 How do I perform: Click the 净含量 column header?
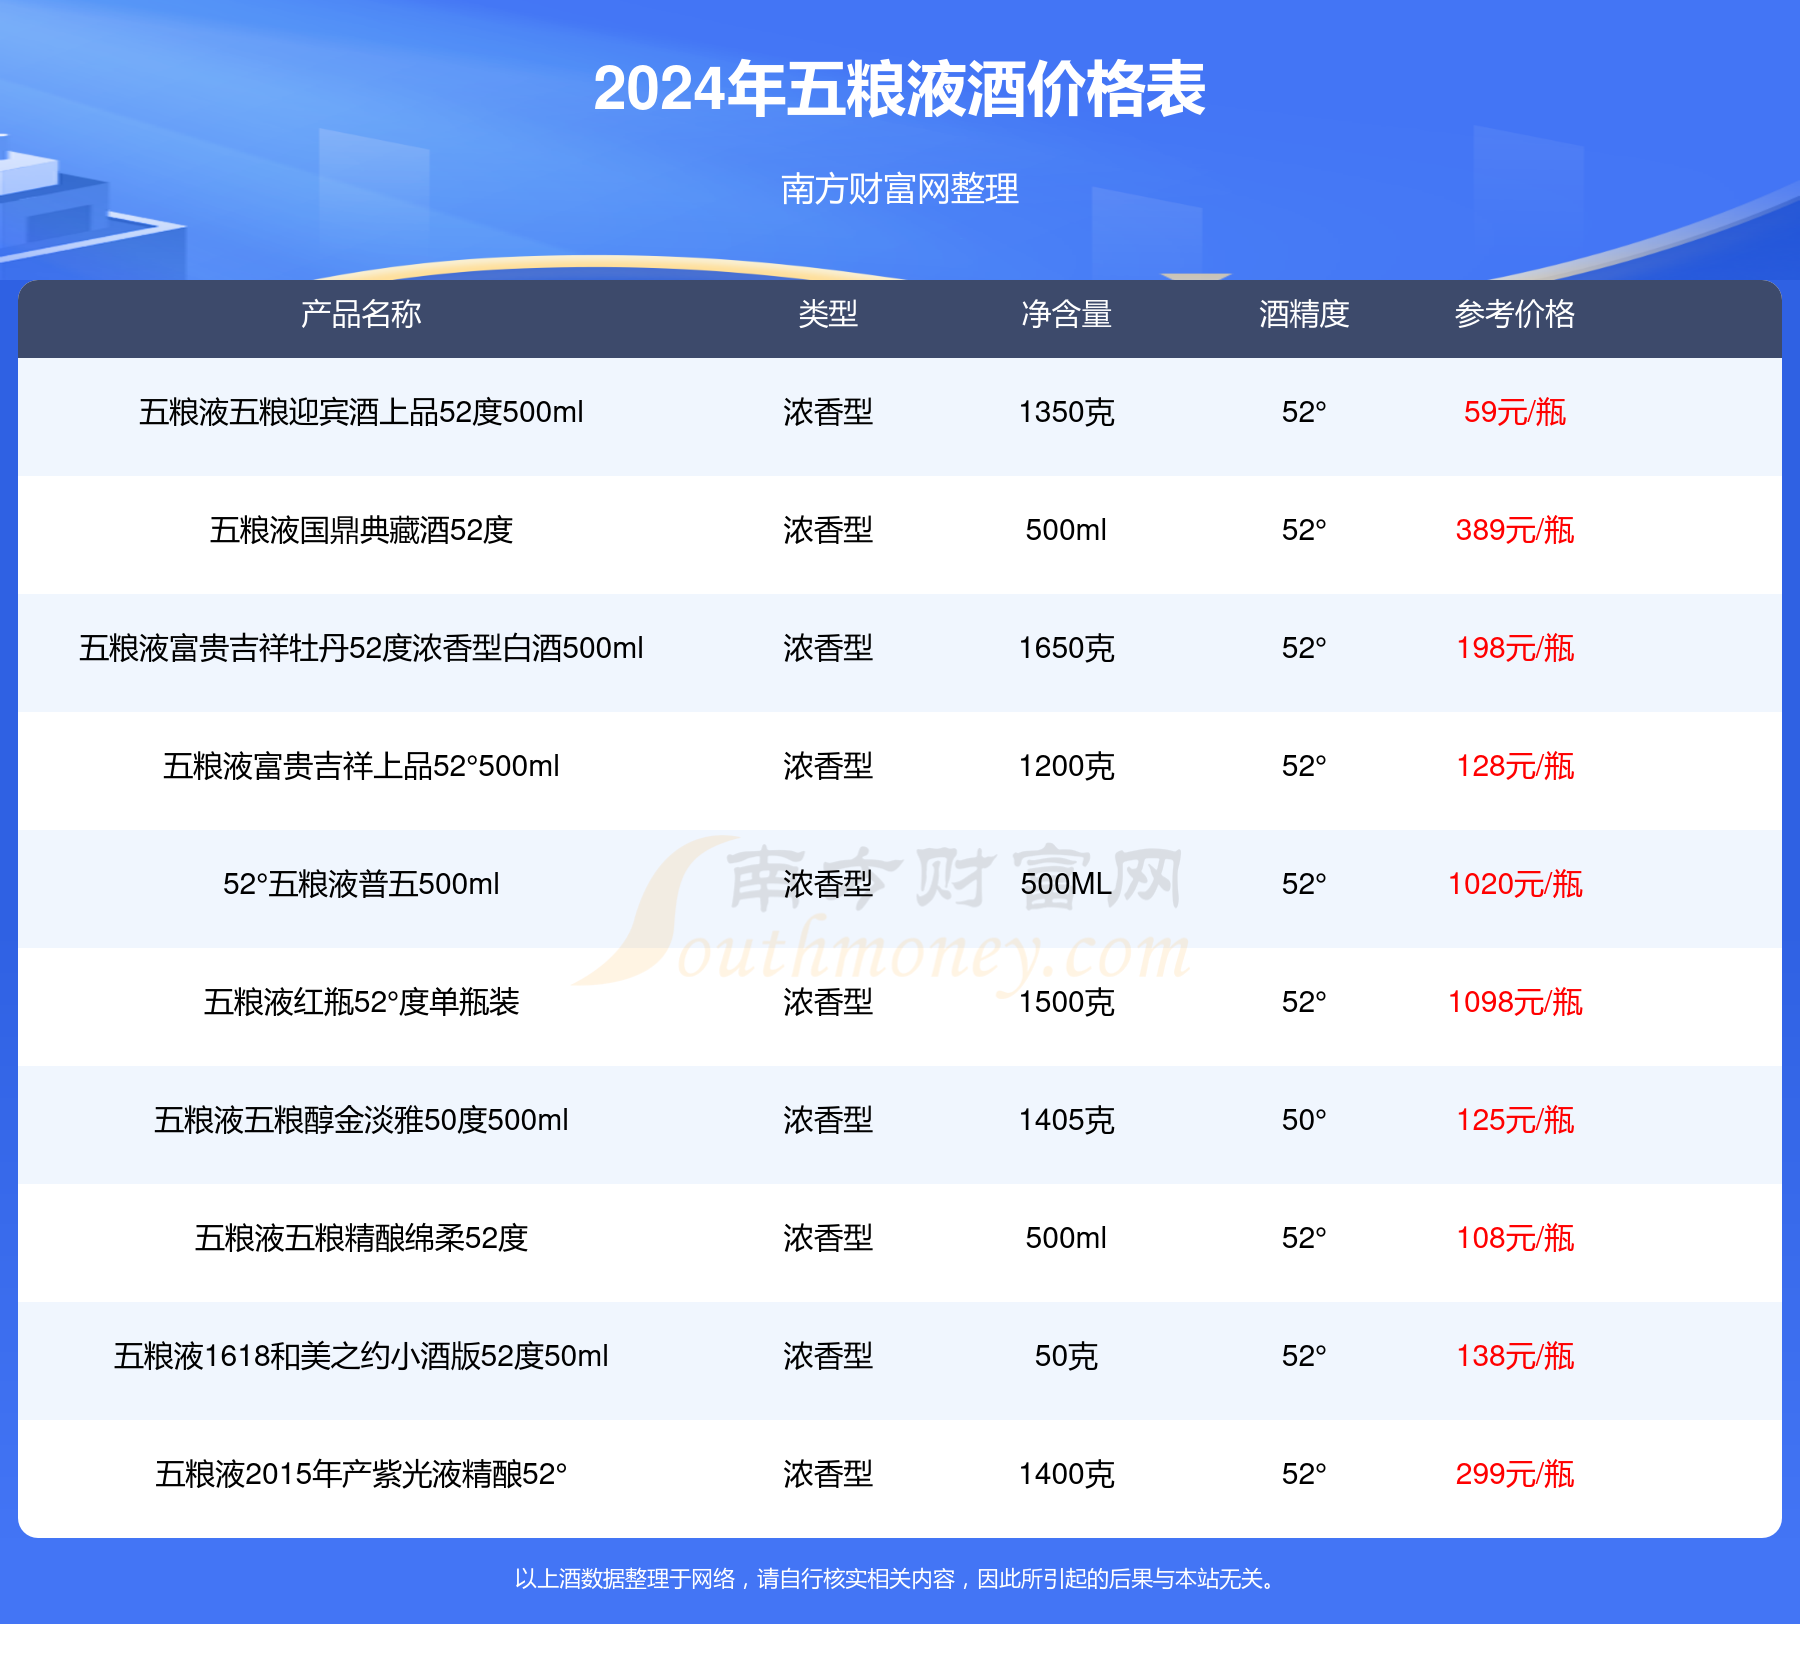tap(1066, 314)
